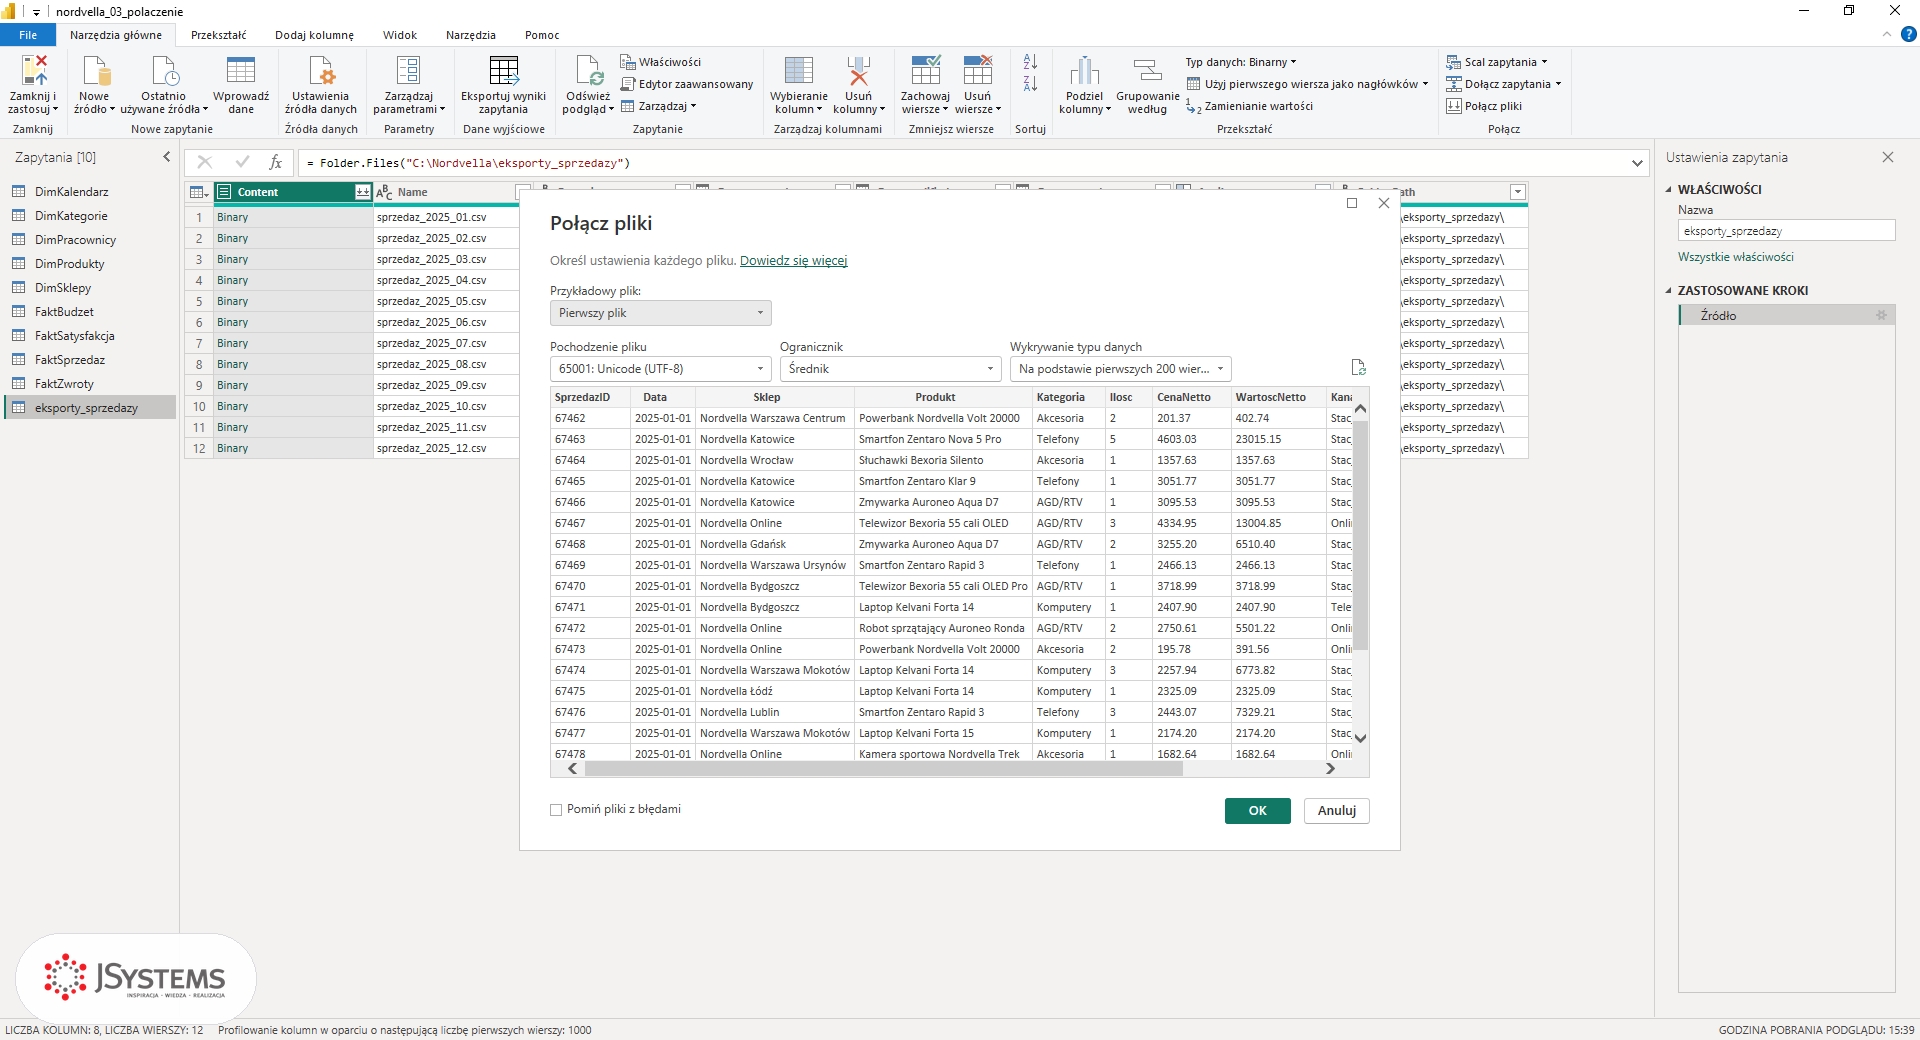
Task: Sort ascending with A-Z icon
Action: point(1030,62)
